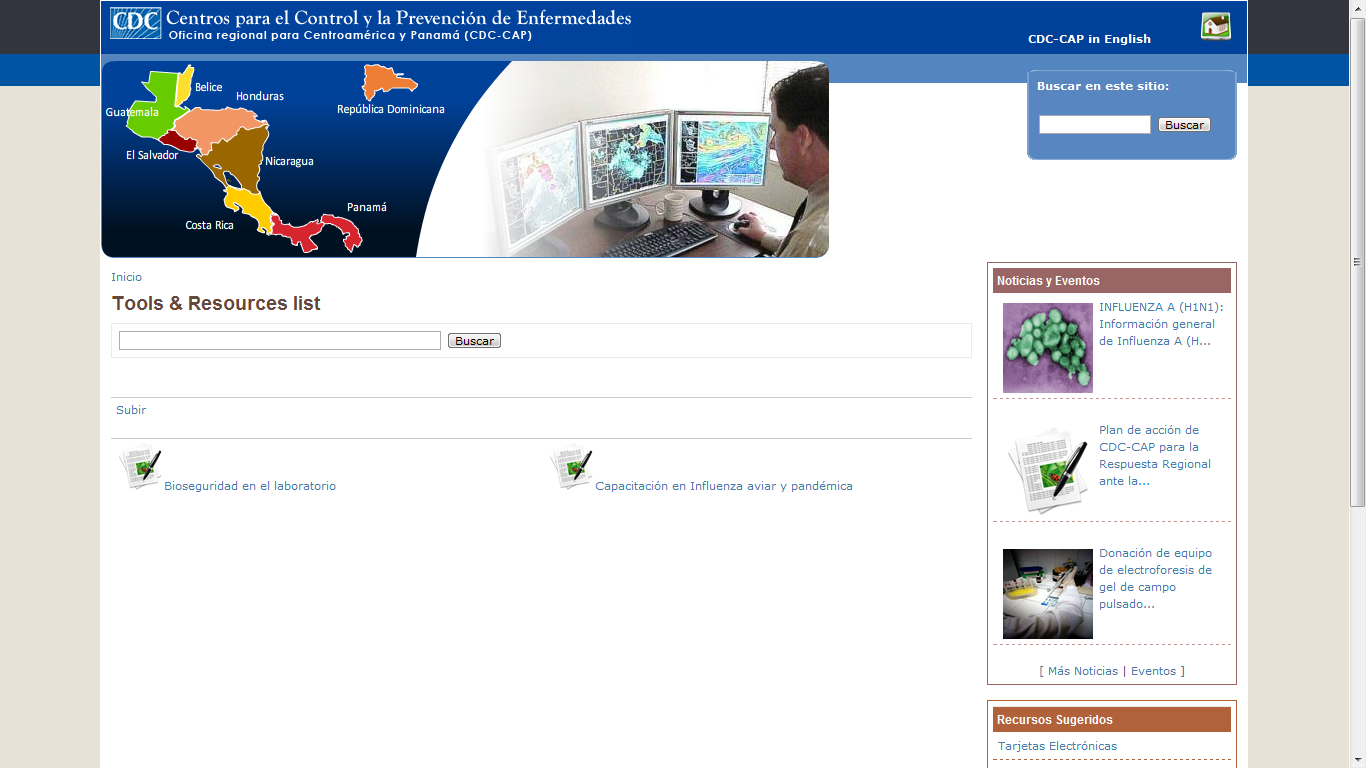The height and width of the screenshot is (768, 1366).
Task: Click document icon beside Bioseguridad en el laboratorio
Action: click(x=140, y=467)
